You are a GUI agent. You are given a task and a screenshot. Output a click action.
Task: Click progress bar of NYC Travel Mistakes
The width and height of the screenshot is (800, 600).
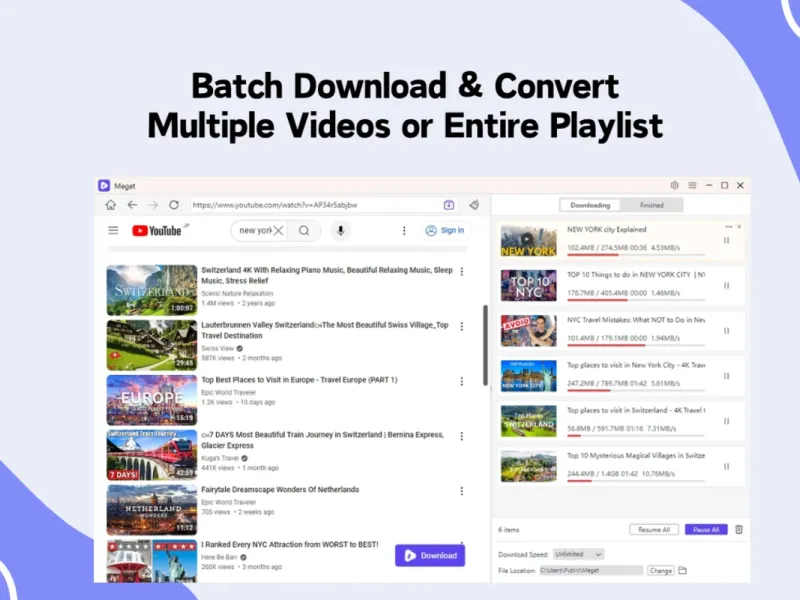pos(636,345)
